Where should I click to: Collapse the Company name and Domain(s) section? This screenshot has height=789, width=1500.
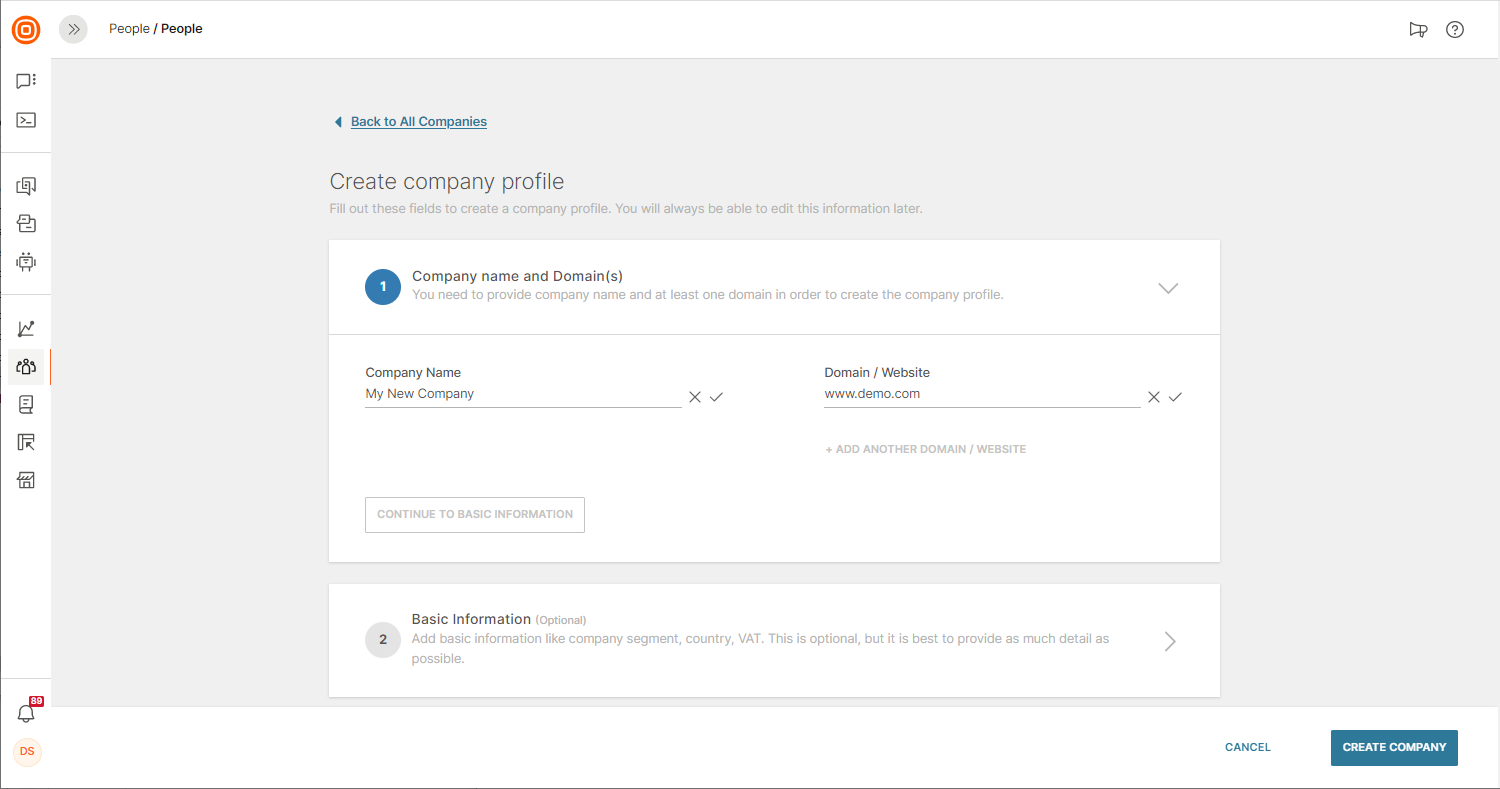click(x=1168, y=288)
